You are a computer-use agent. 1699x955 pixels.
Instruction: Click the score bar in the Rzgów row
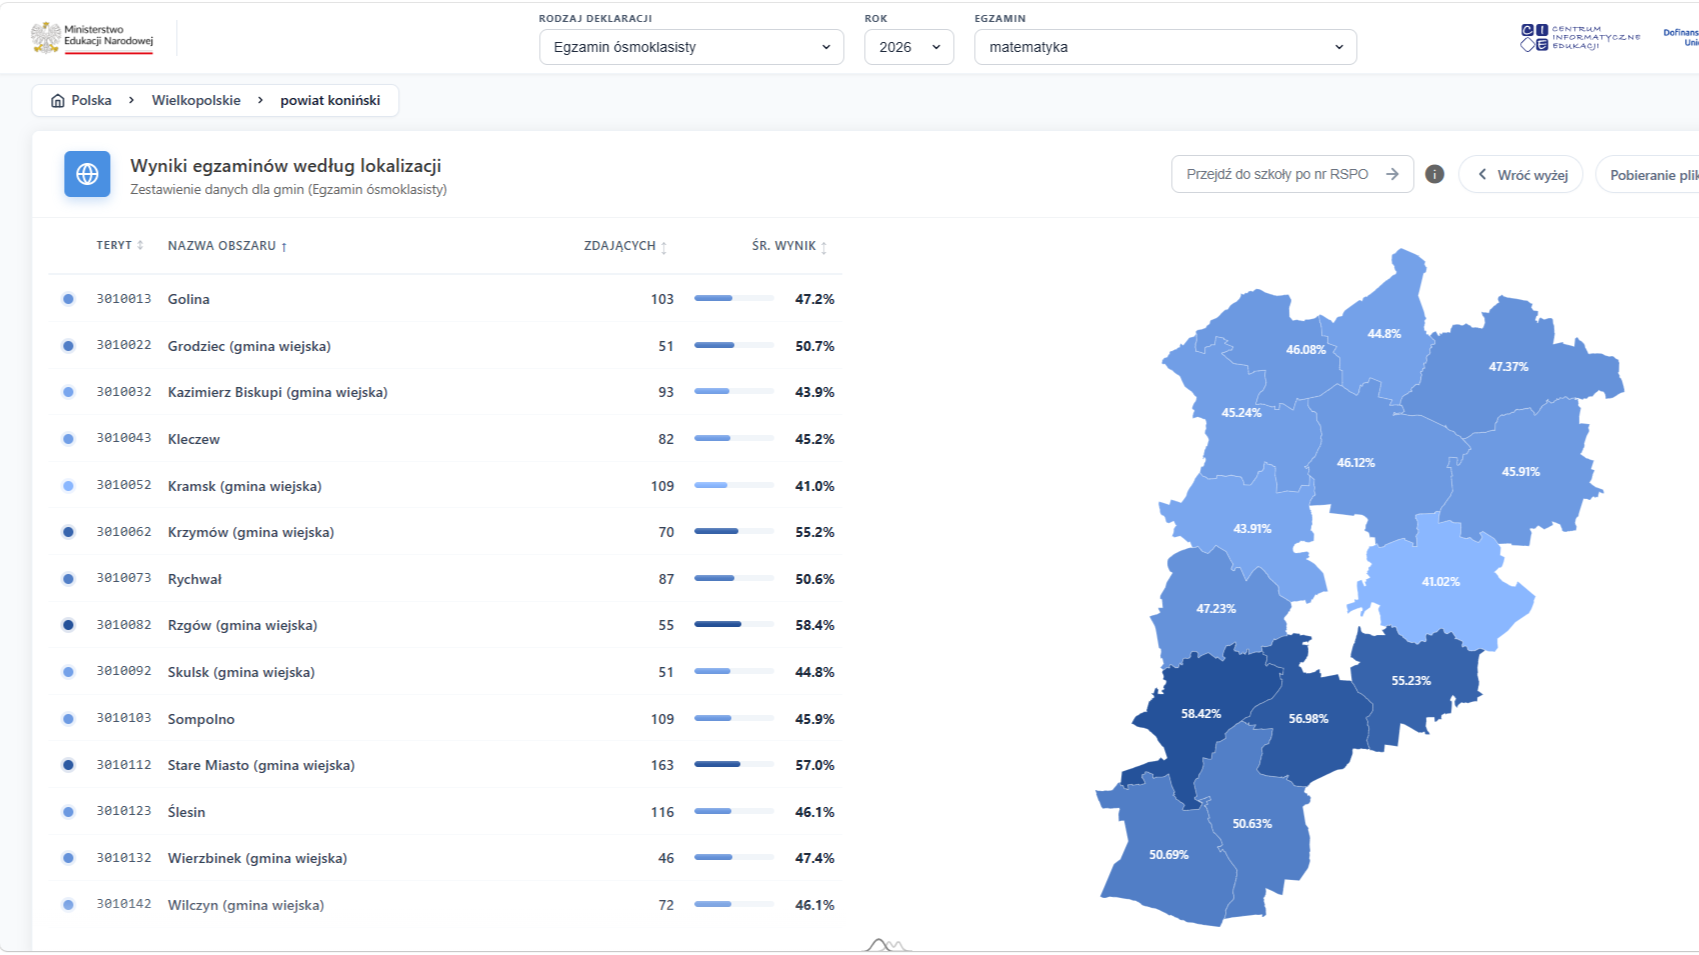tap(734, 624)
